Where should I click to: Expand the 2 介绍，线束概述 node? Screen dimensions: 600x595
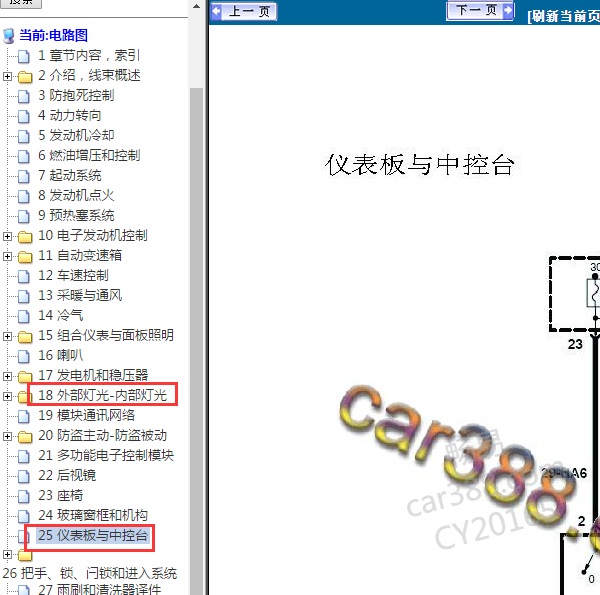7,77
